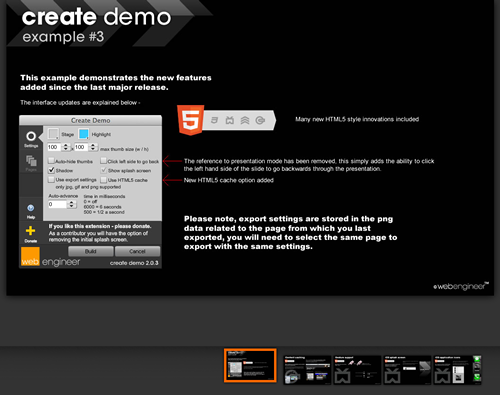Click the device access badge icon
This screenshot has width=500, height=395.
tap(230, 120)
